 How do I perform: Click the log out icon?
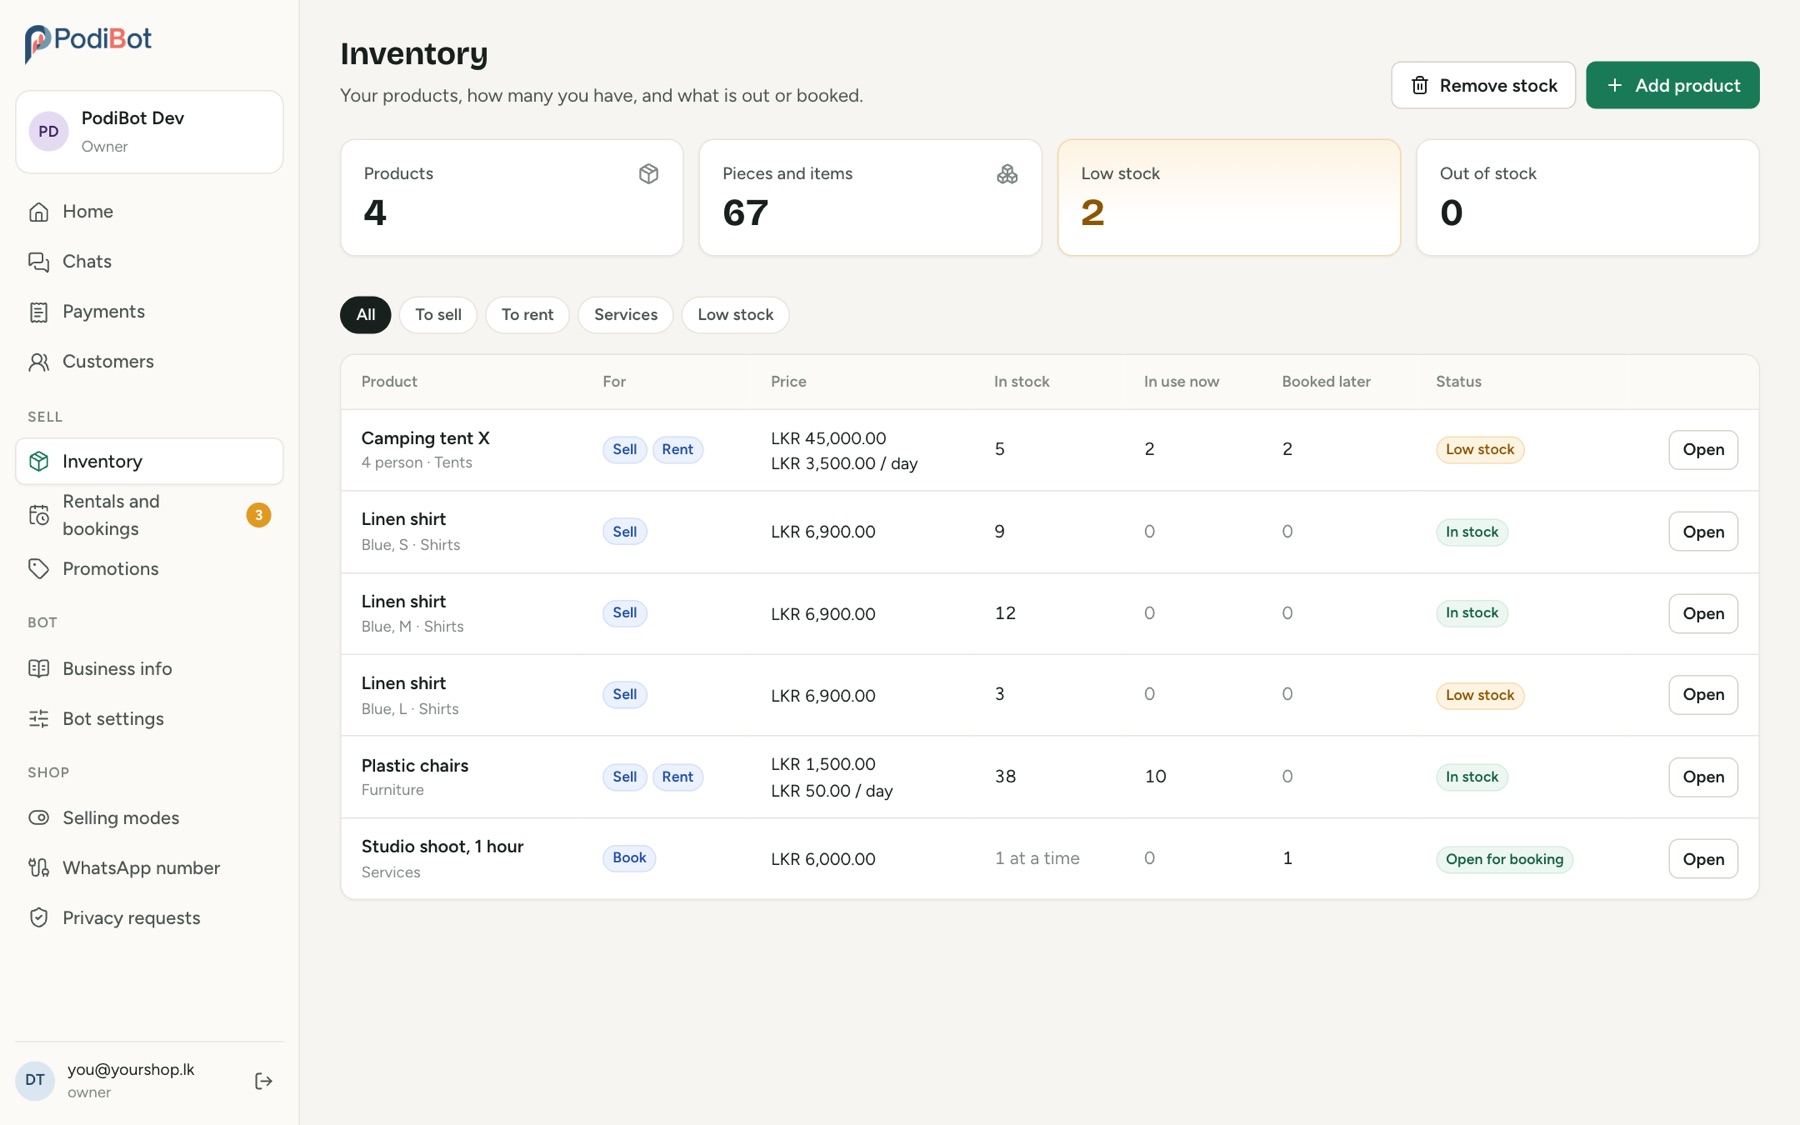[264, 1081]
